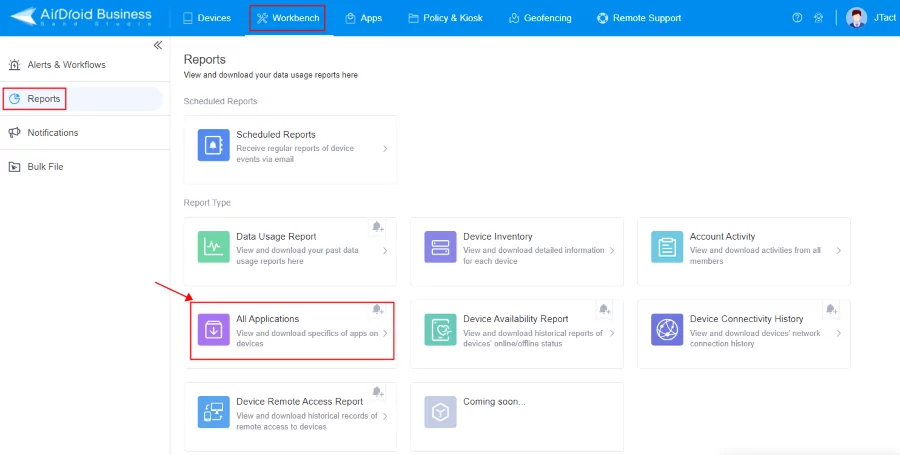Open Alerts & Workflows in sidebar
900x455 pixels.
(66, 65)
